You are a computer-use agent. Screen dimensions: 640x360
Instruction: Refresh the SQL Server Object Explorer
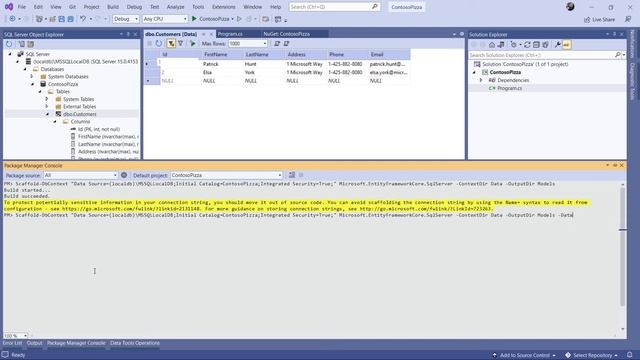click(9, 44)
